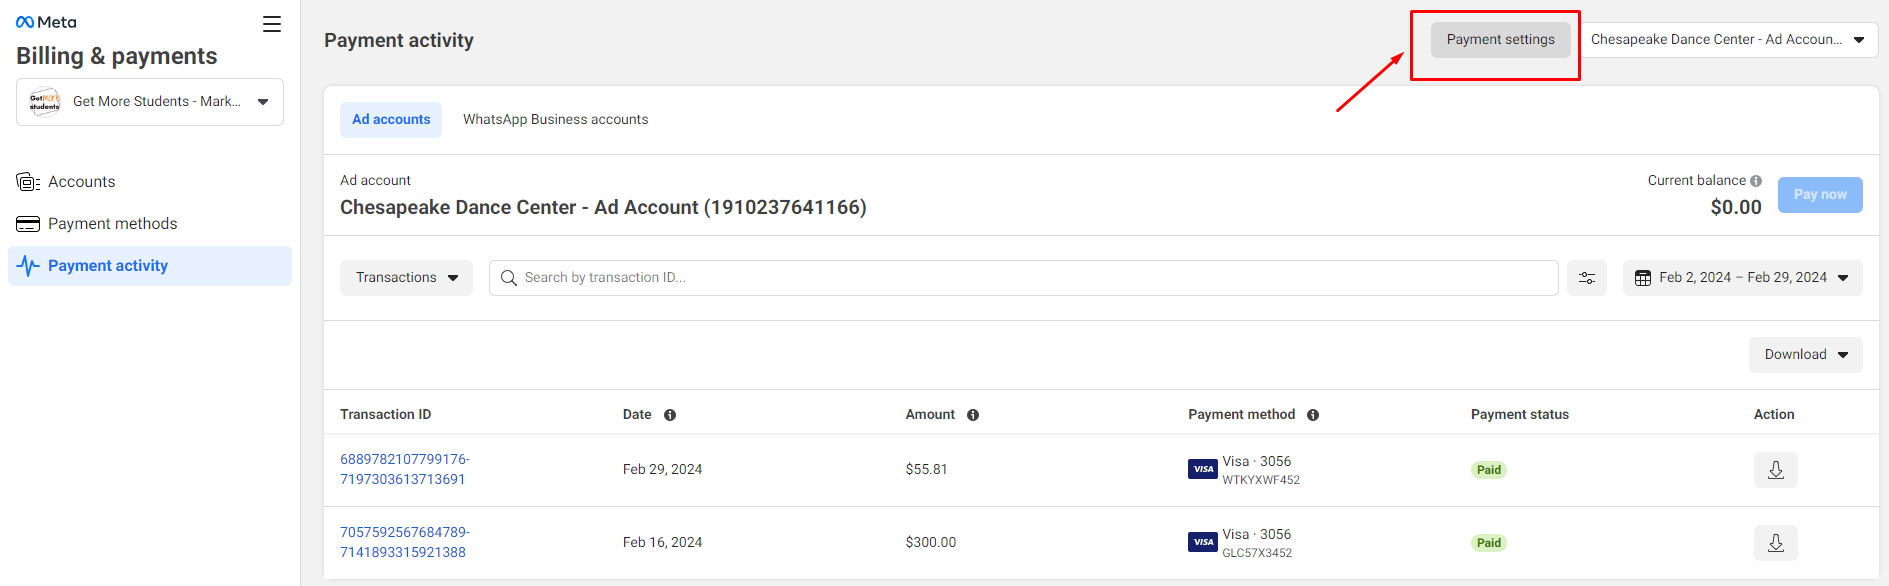
Task: Open the Feb 2 – Feb 29 date range picker
Action: (x=1743, y=278)
